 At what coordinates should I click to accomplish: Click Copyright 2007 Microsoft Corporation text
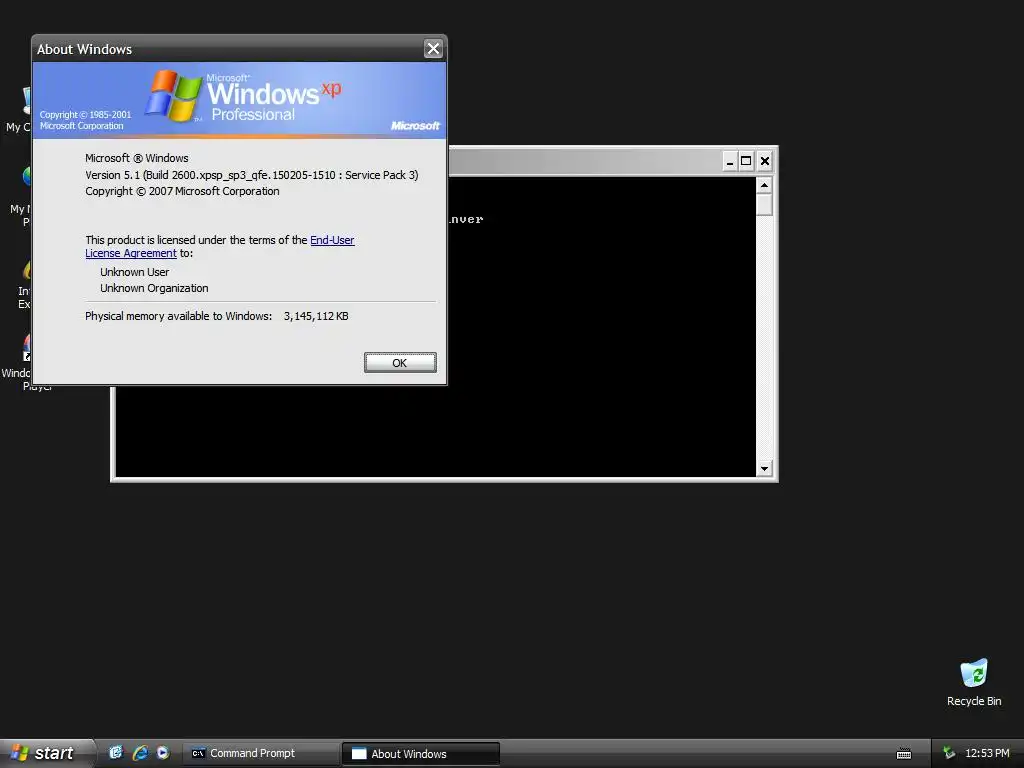pos(182,191)
